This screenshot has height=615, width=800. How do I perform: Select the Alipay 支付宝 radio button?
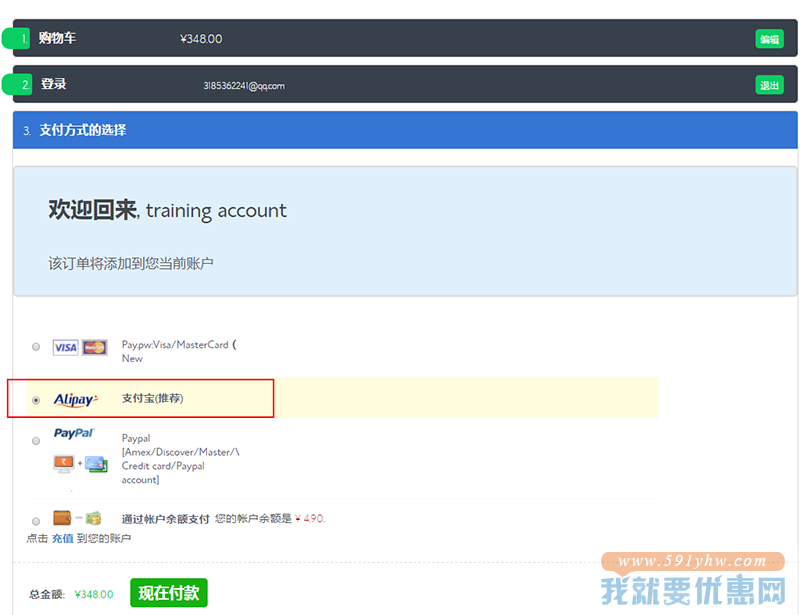[36, 400]
